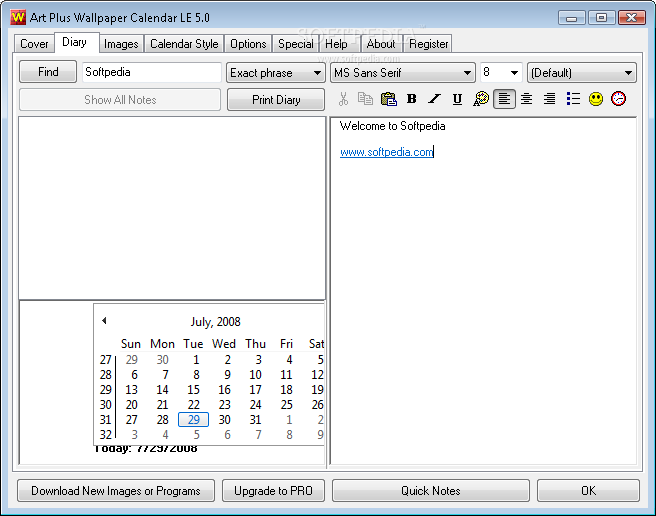Open the Special tab
Viewport: 656px width, 516px height.
296,44
